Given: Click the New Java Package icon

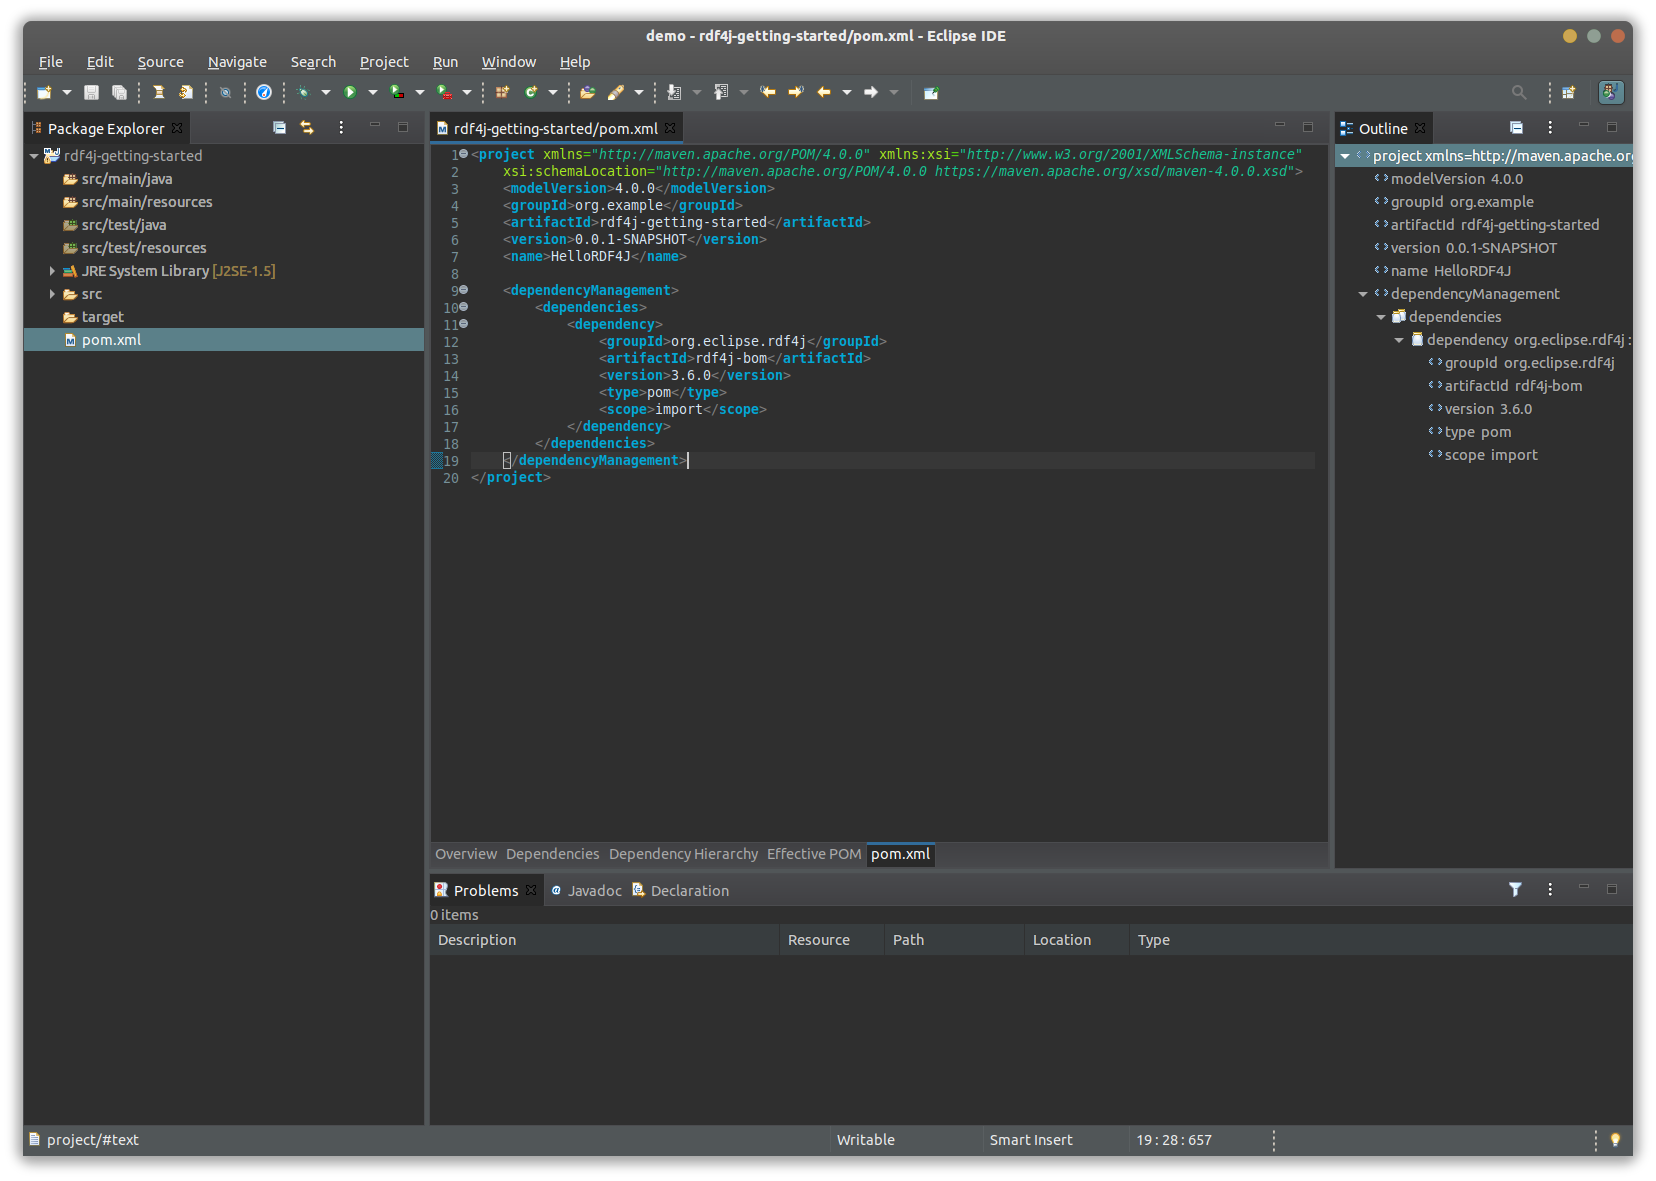Looking at the screenshot, I should [502, 93].
